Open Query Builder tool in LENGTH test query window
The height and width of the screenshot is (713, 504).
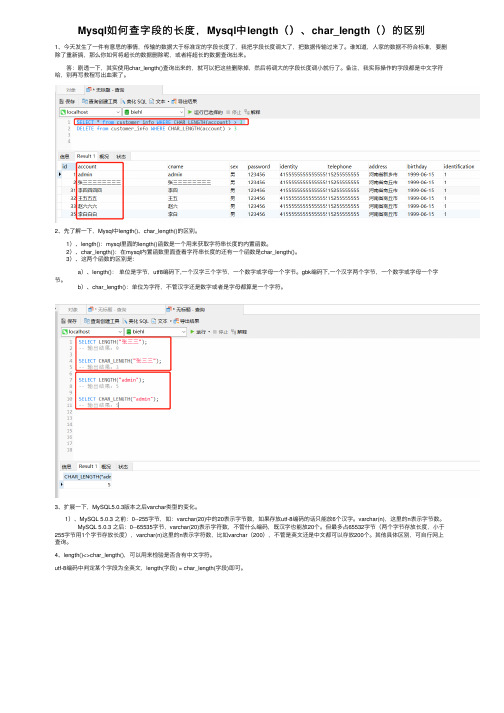tap(101, 321)
